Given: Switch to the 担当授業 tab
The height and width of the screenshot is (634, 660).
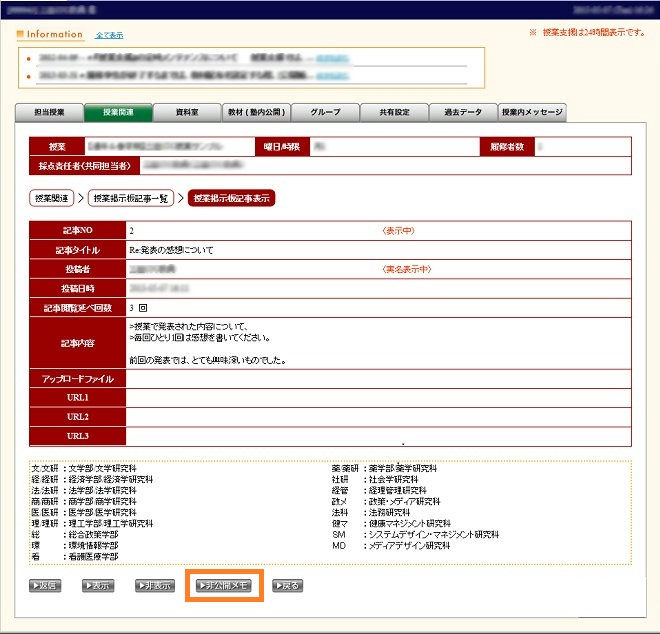Looking at the screenshot, I should point(48,112).
